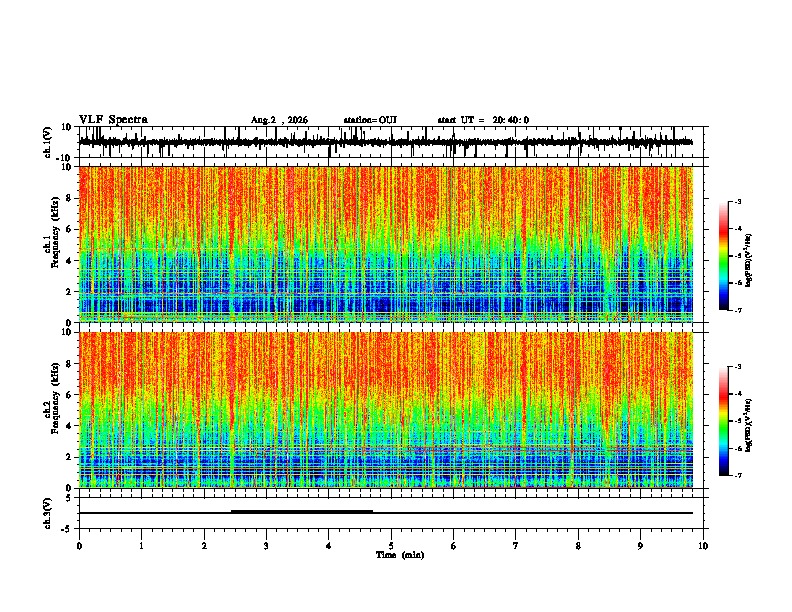Click the time axis tick label "3"
This screenshot has height=612, width=792.
pyautogui.click(x=266, y=546)
